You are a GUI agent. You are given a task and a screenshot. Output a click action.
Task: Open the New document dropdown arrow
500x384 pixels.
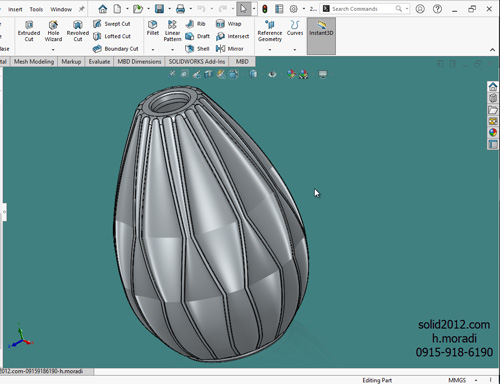[x=127, y=9]
